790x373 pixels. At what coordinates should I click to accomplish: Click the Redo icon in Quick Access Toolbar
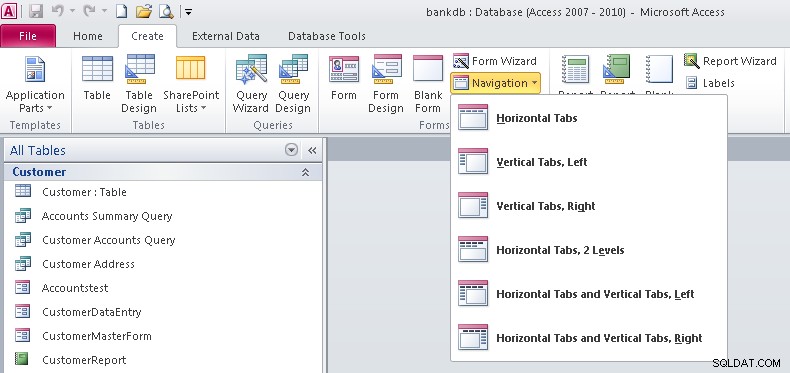(x=89, y=11)
